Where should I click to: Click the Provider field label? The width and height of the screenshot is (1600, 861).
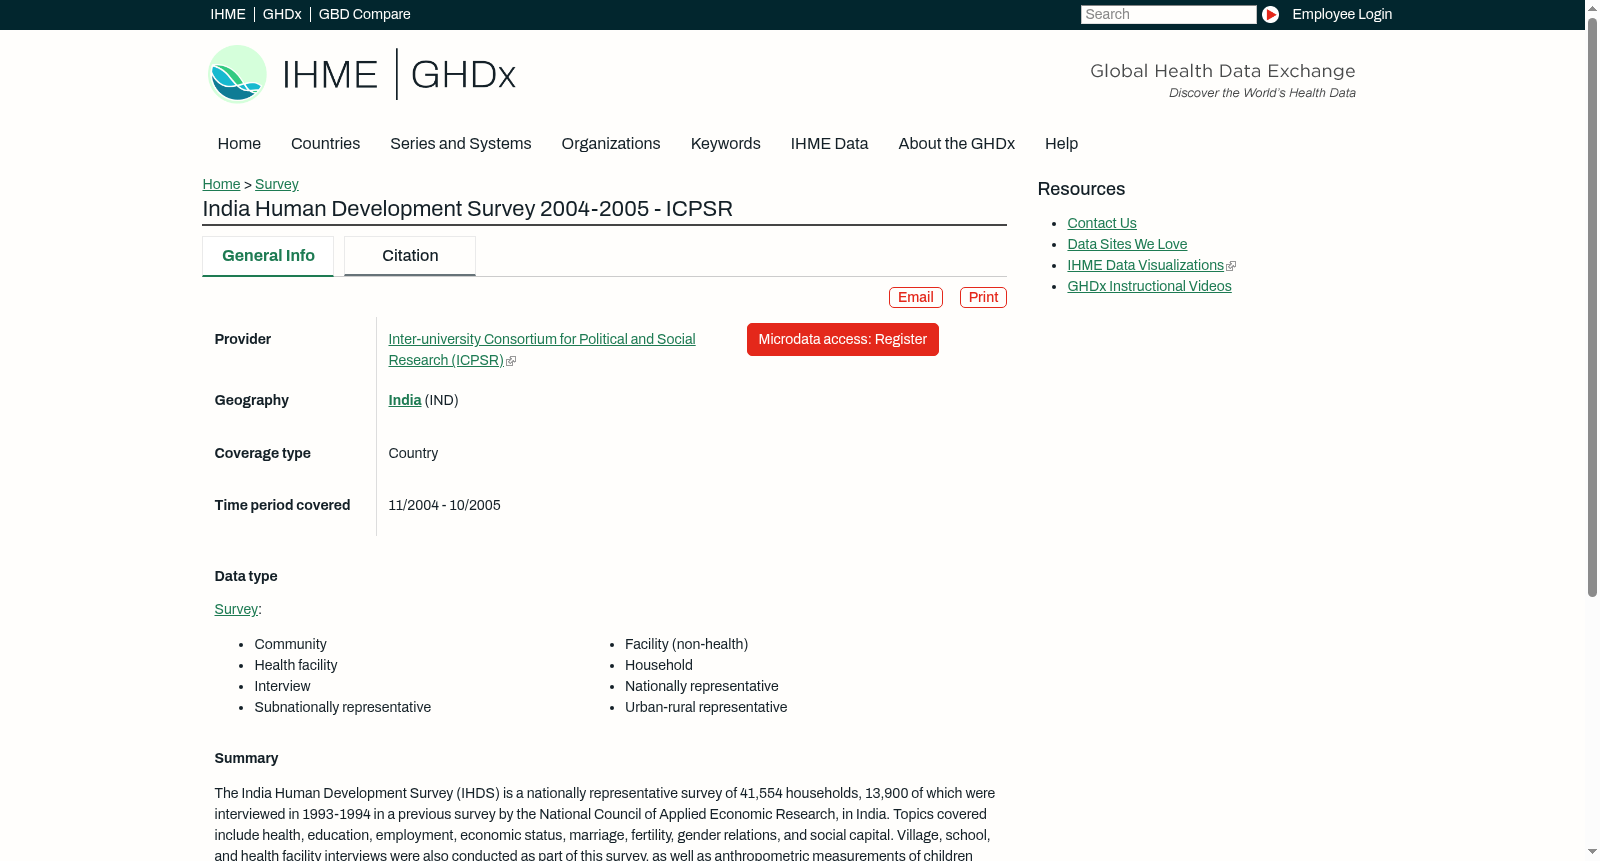(x=242, y=340)
